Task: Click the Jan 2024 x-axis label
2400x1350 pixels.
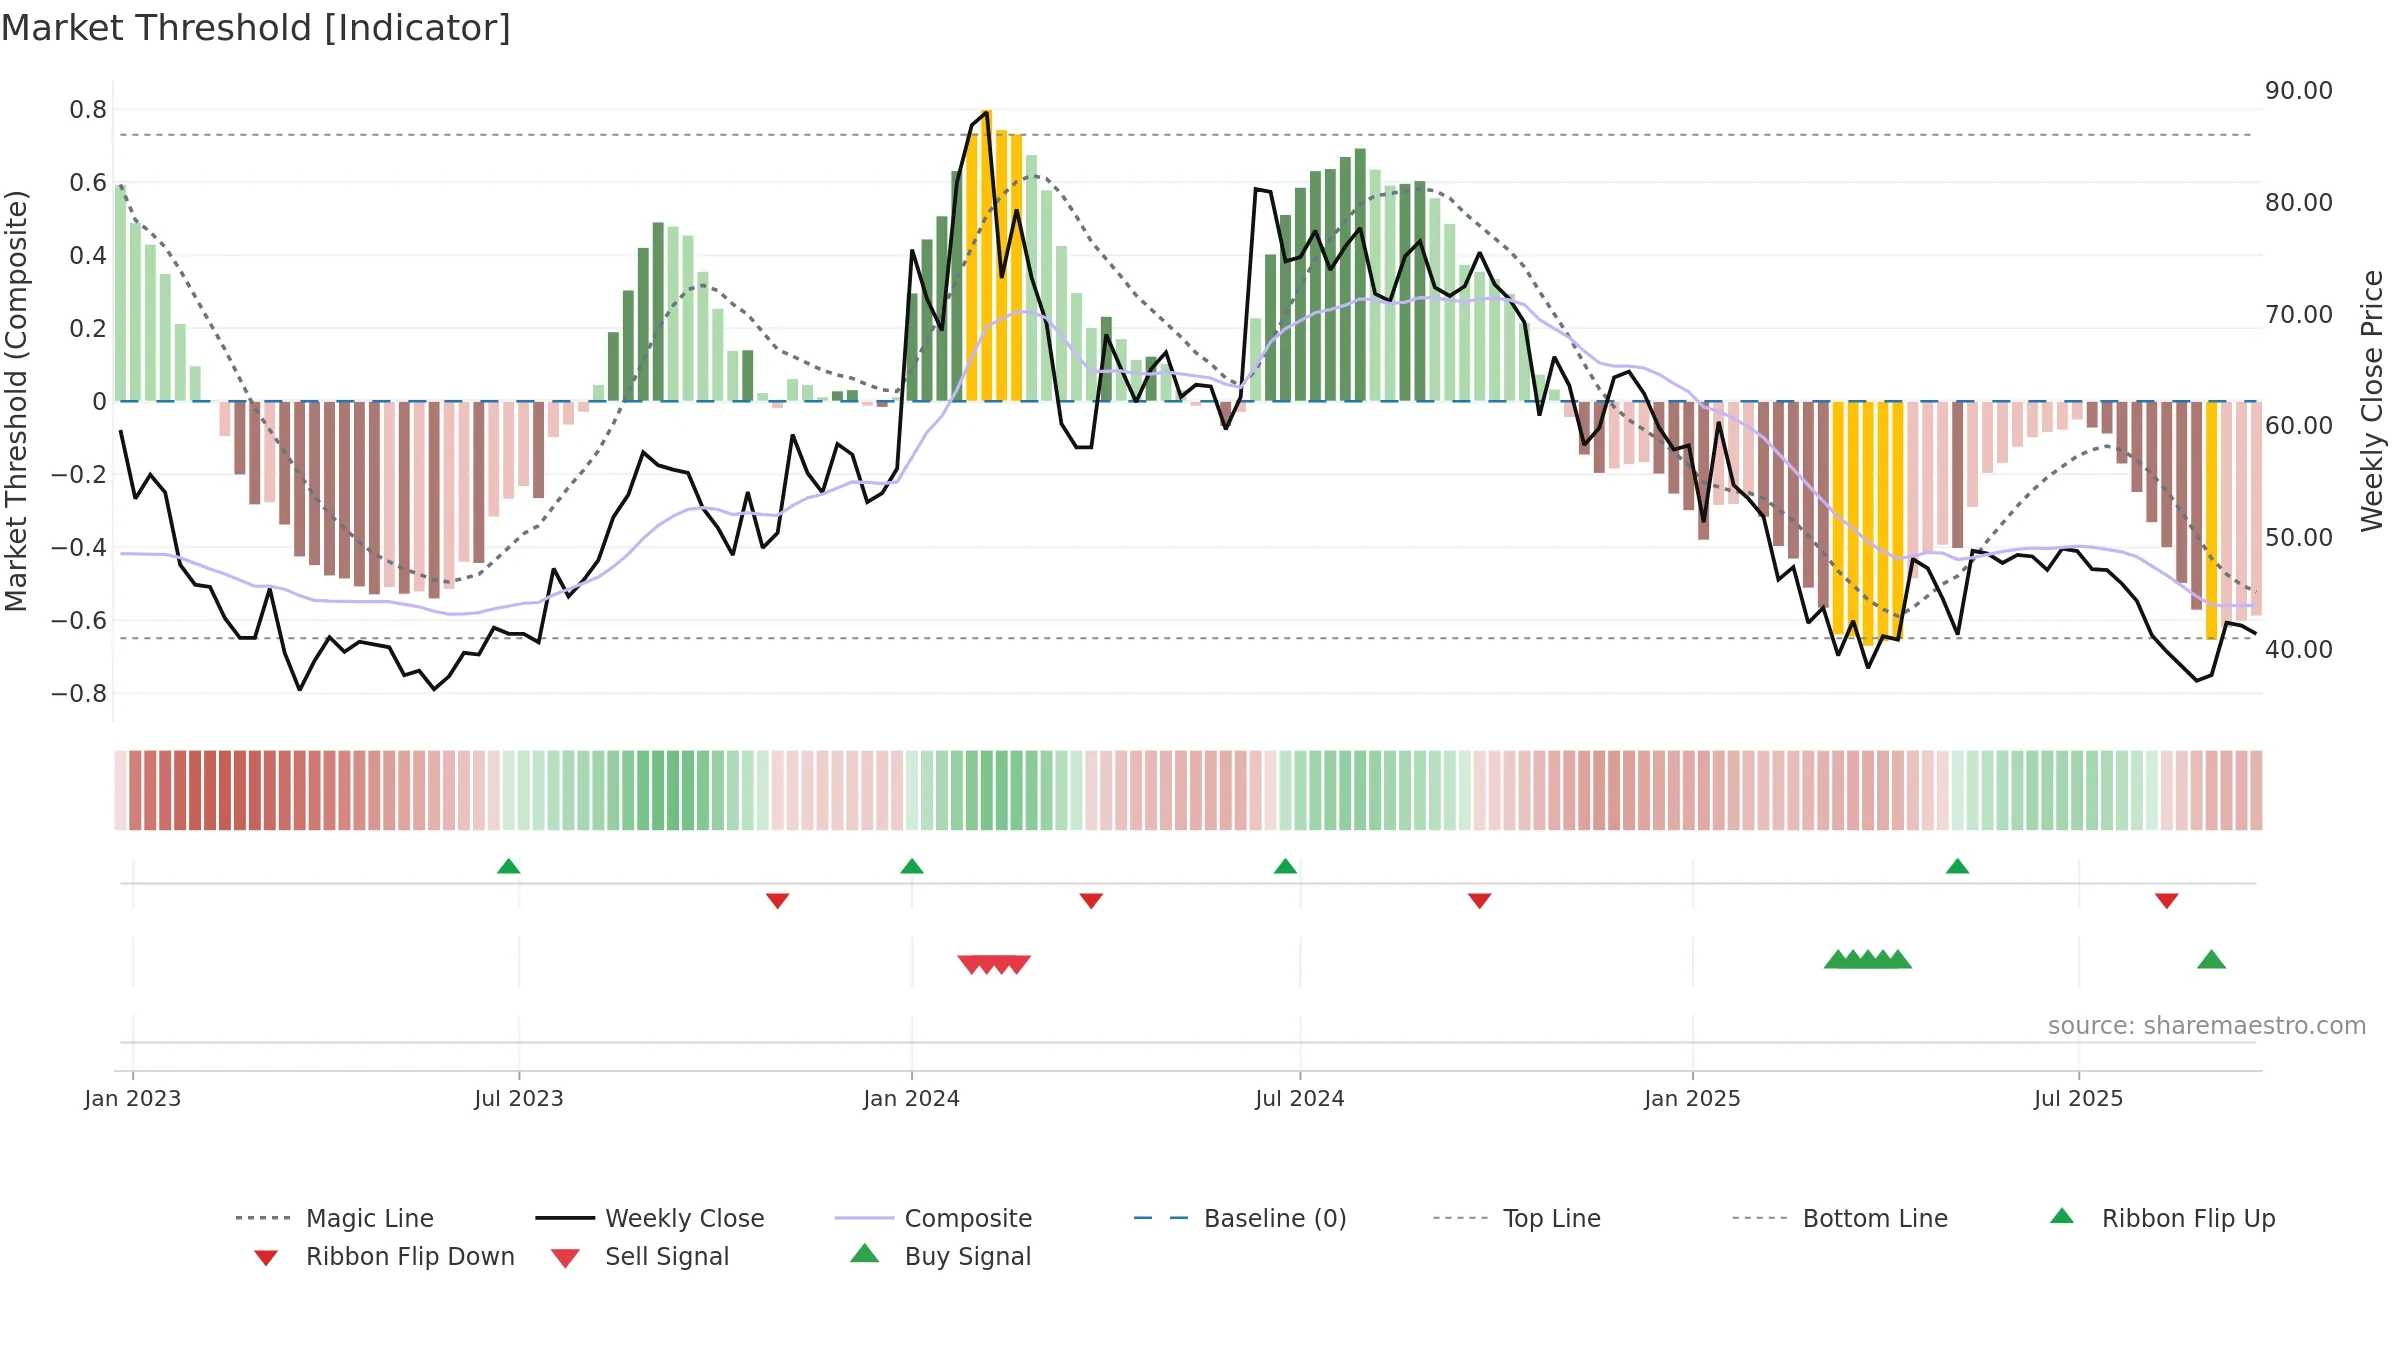Action: click(912, 1098)
